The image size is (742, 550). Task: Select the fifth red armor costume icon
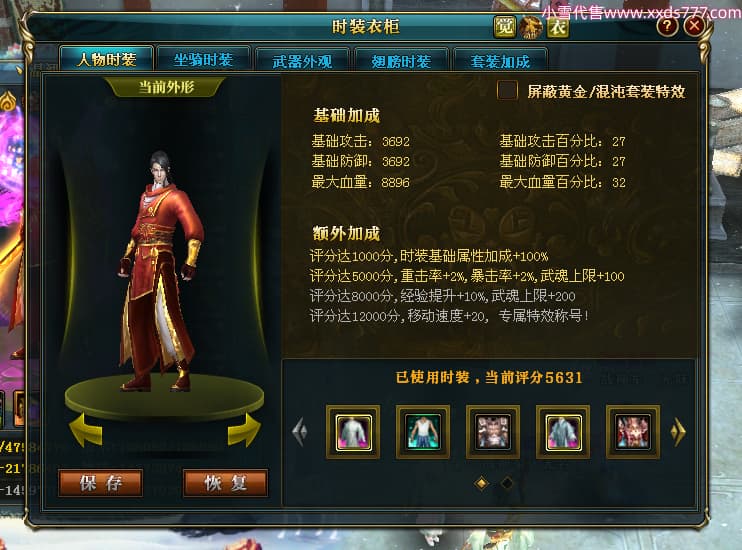click(633, 432)
